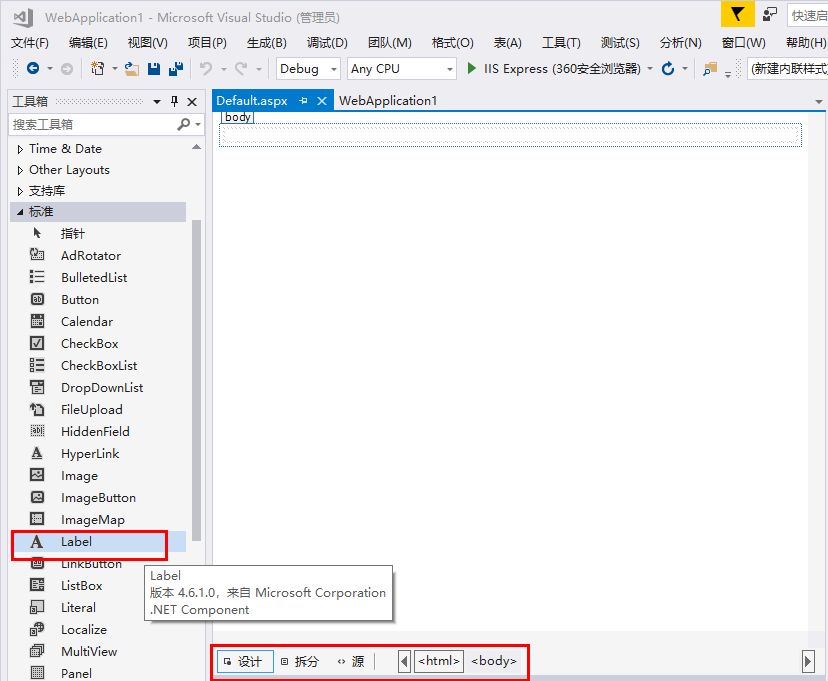Open the 格式(O) menu

(453, 43)
